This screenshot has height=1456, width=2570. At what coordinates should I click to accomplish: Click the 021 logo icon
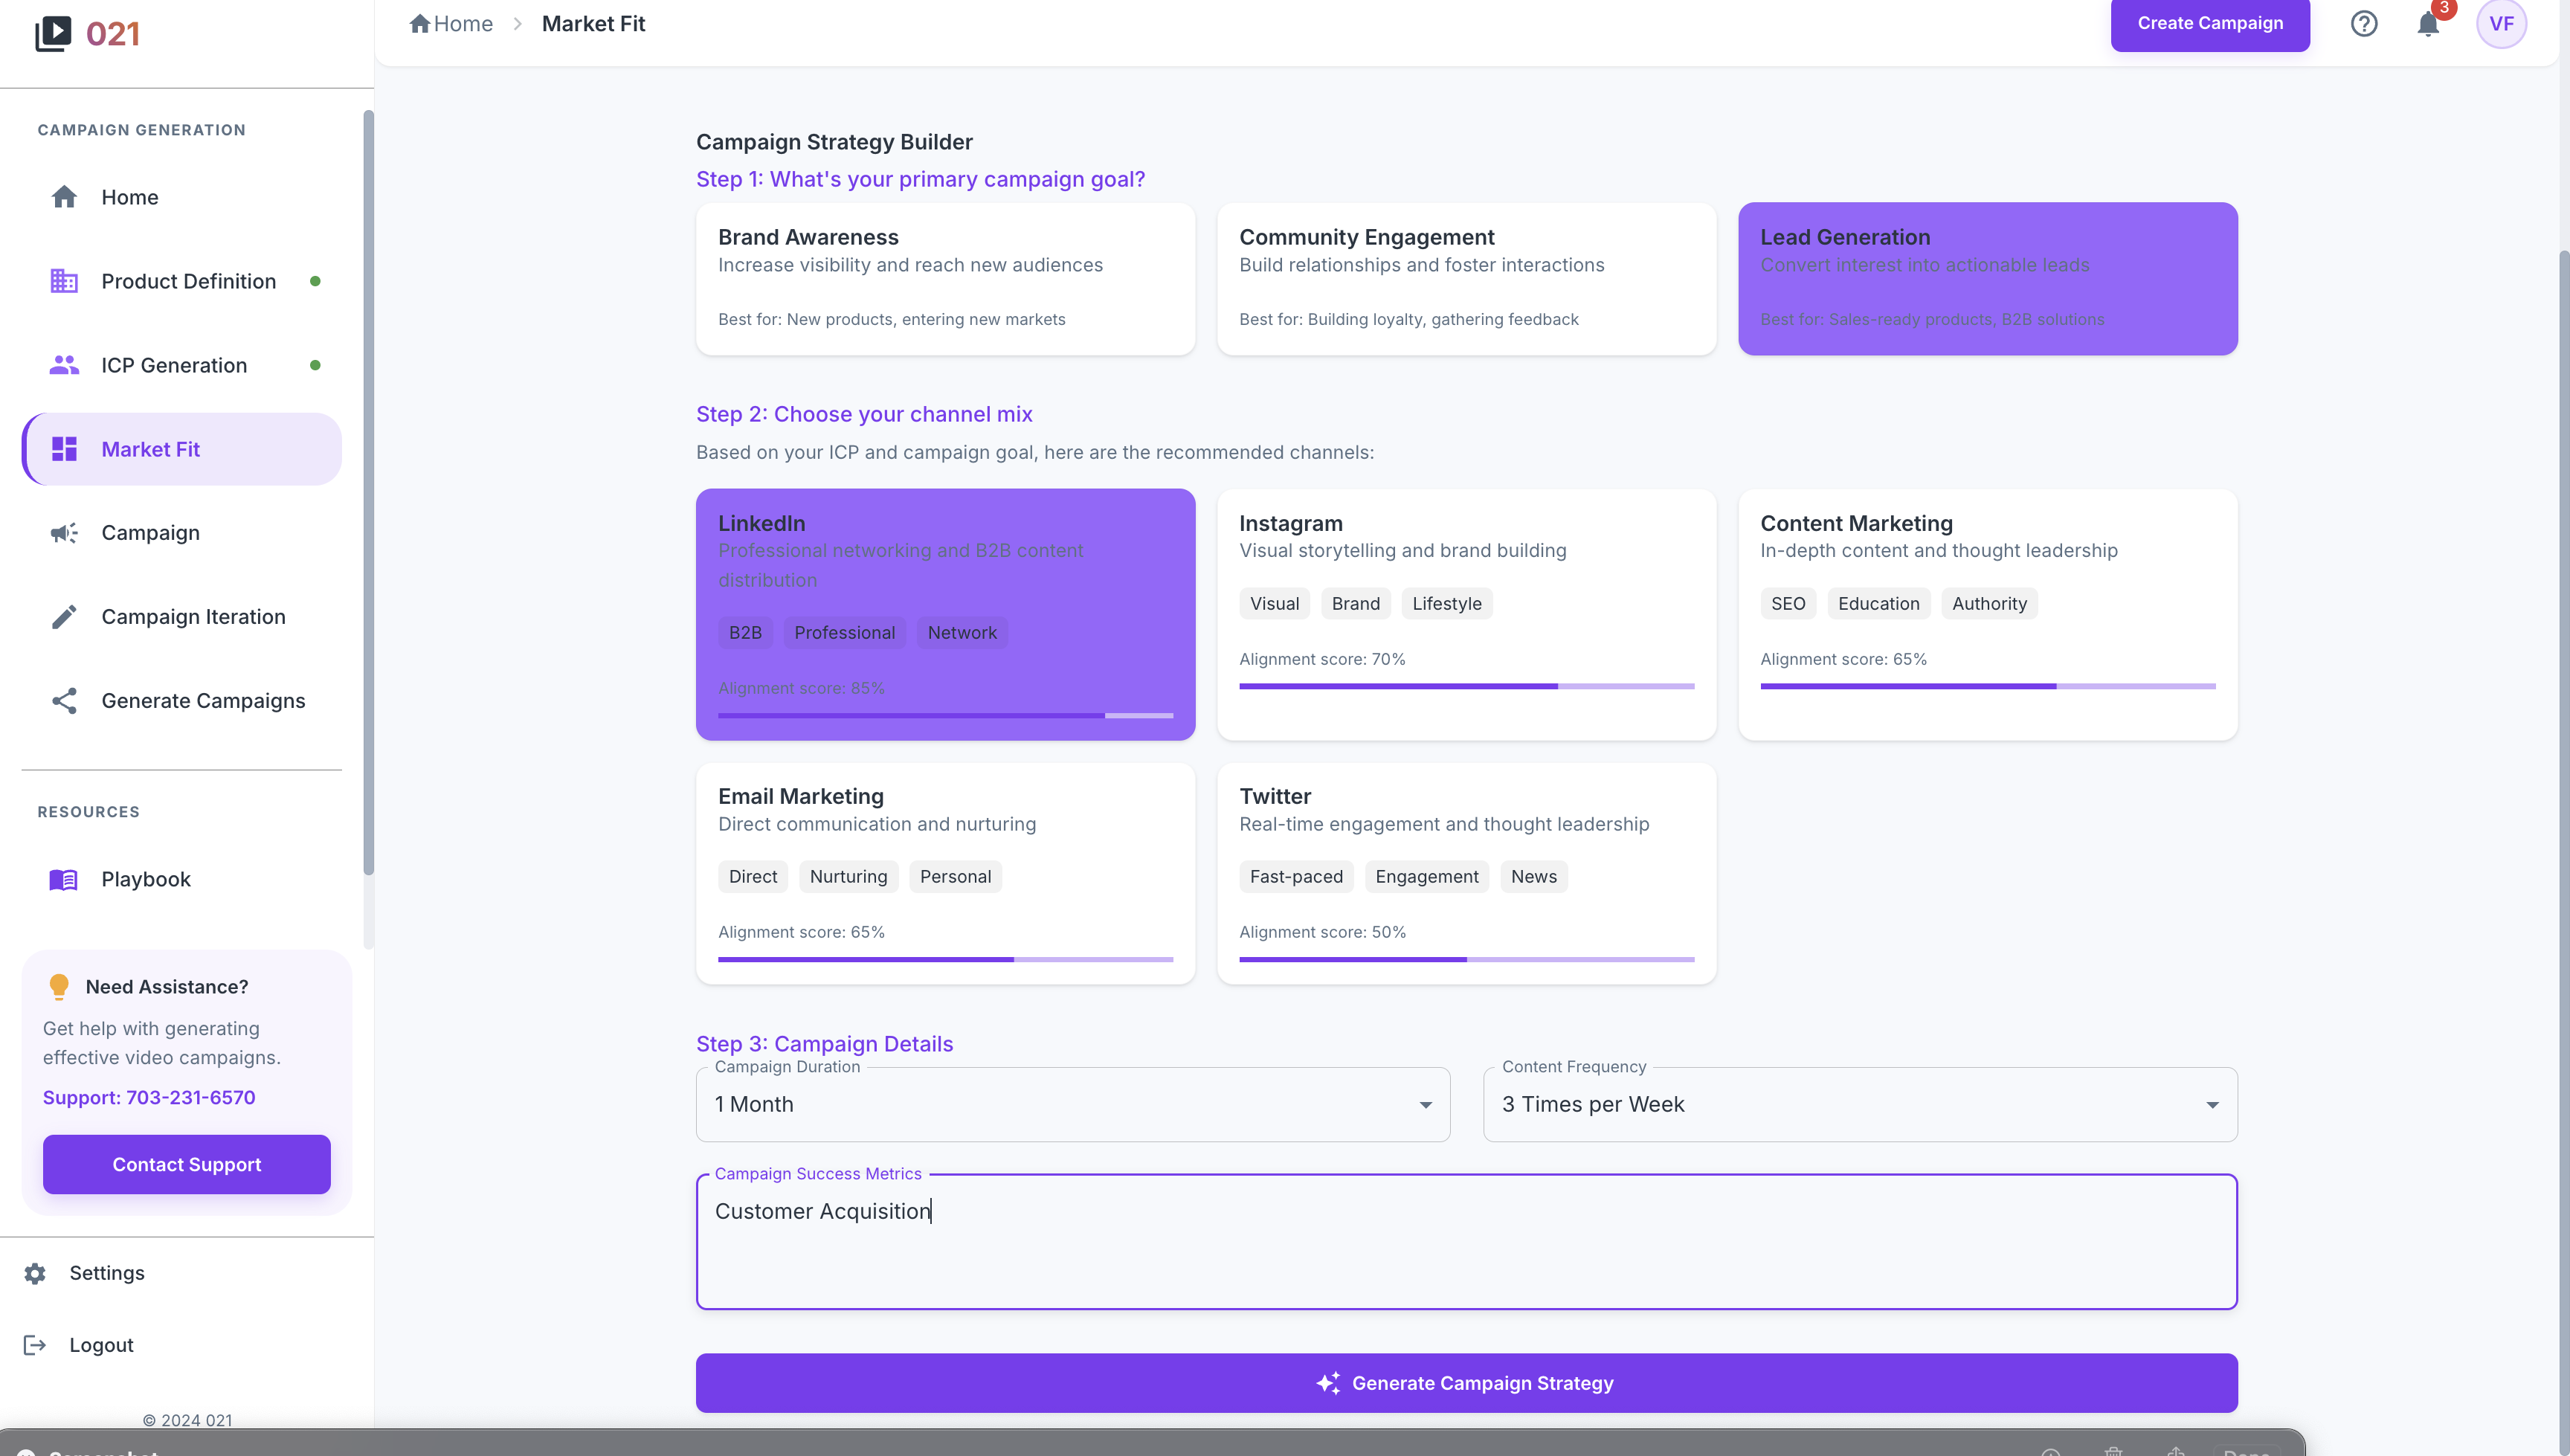(x=53, y=33)
